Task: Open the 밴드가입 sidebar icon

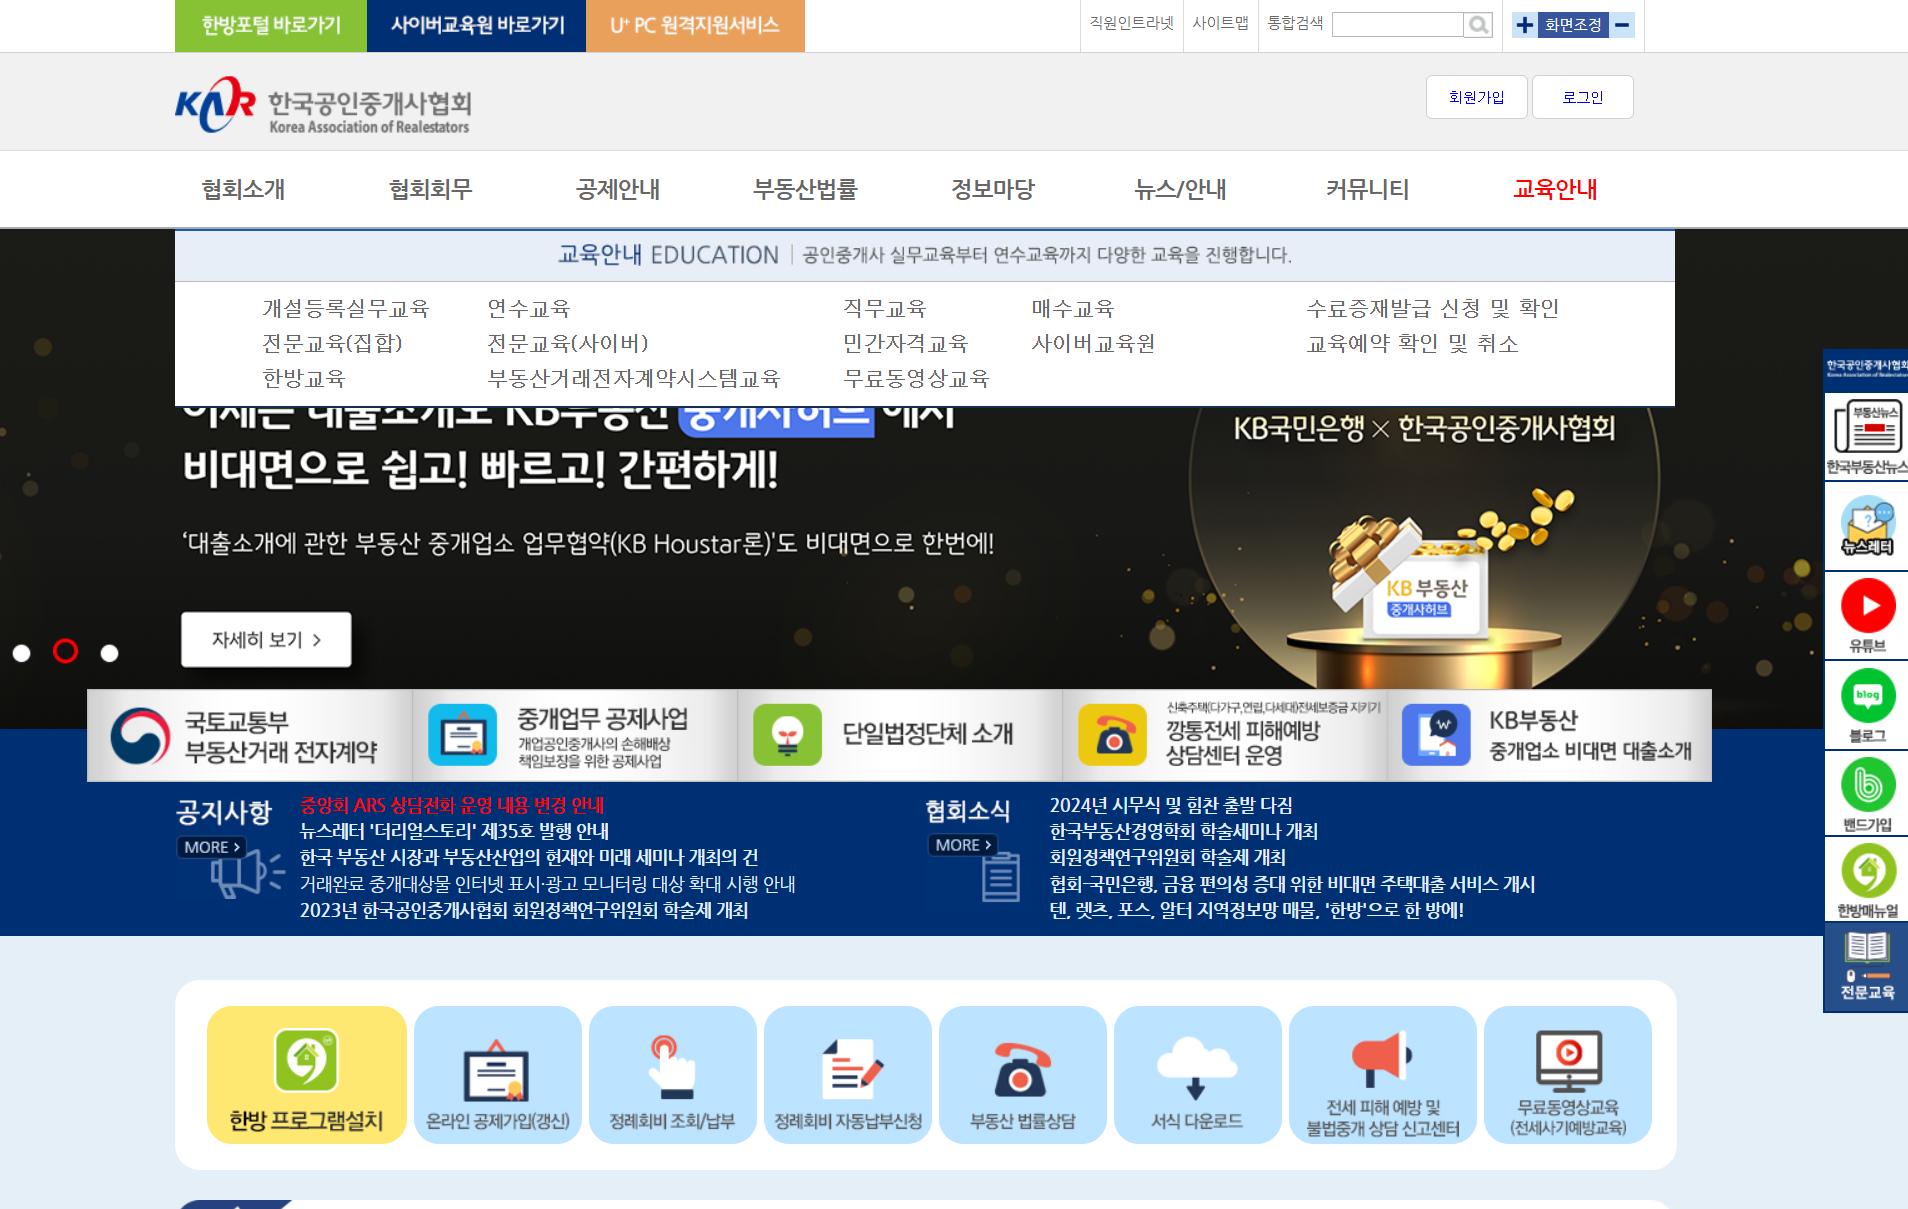Action: click(1866, 794)
